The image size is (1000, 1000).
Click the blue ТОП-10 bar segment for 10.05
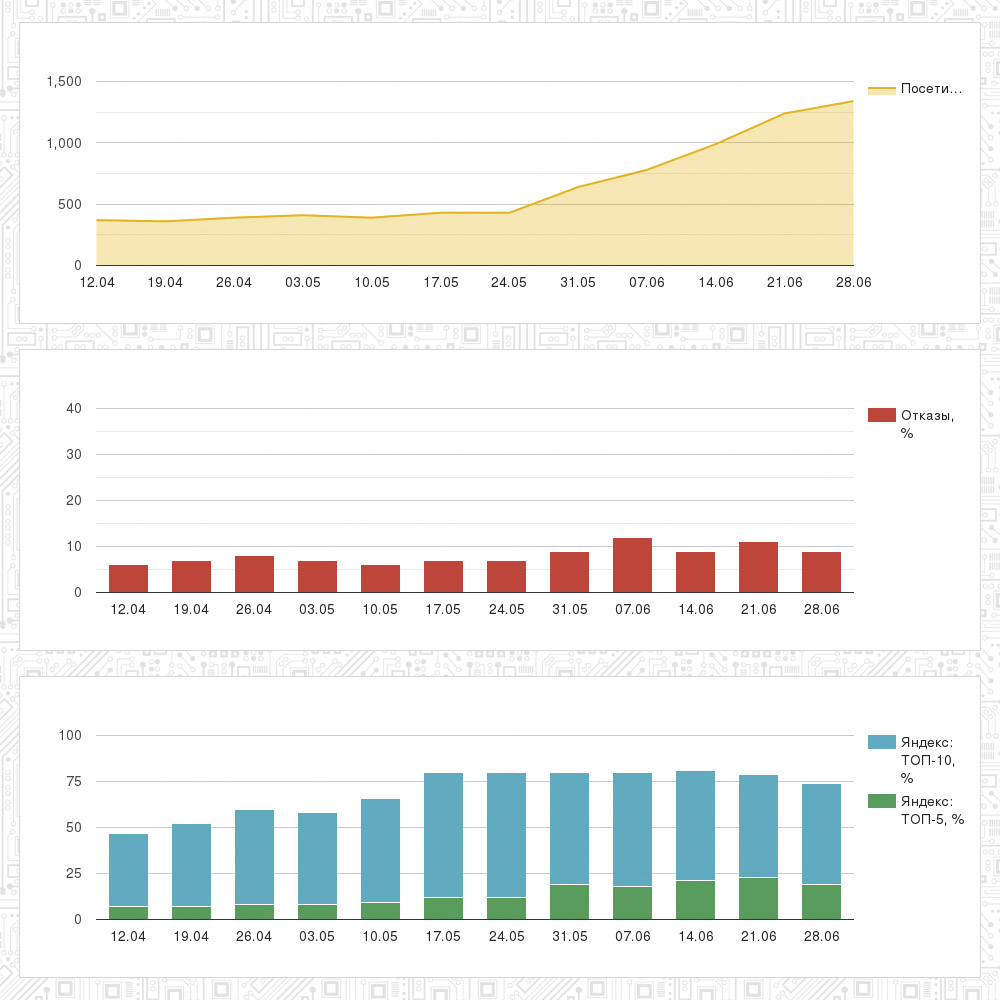[380, 850]
